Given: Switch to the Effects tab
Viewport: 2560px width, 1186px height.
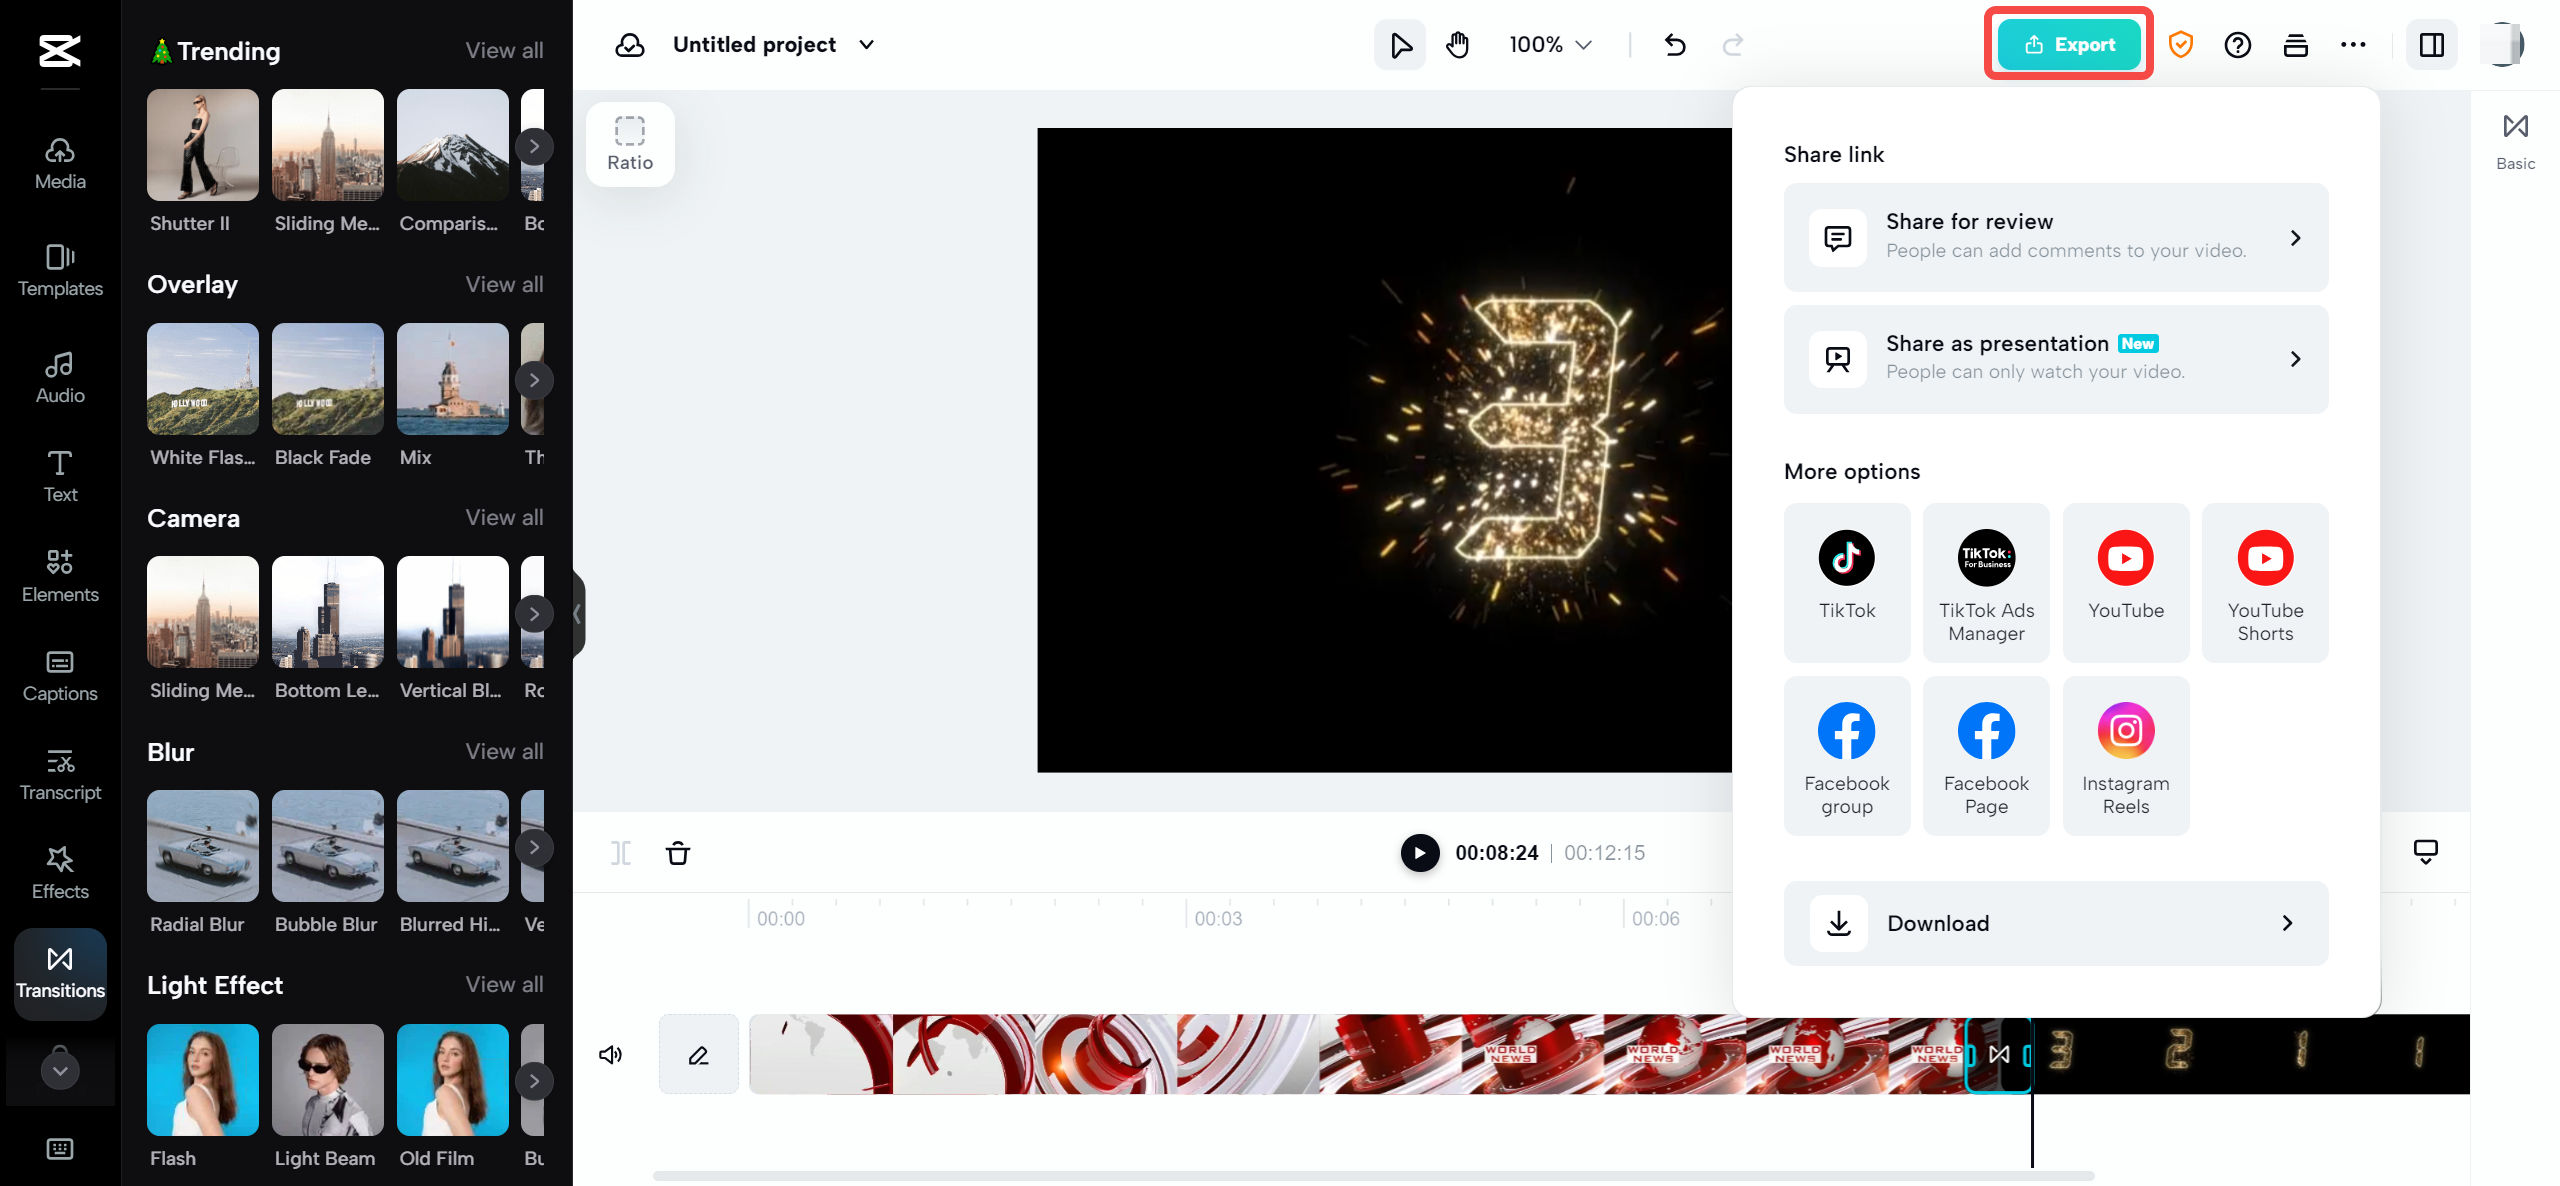Looking at the screenshot, I should coord(60,872).
